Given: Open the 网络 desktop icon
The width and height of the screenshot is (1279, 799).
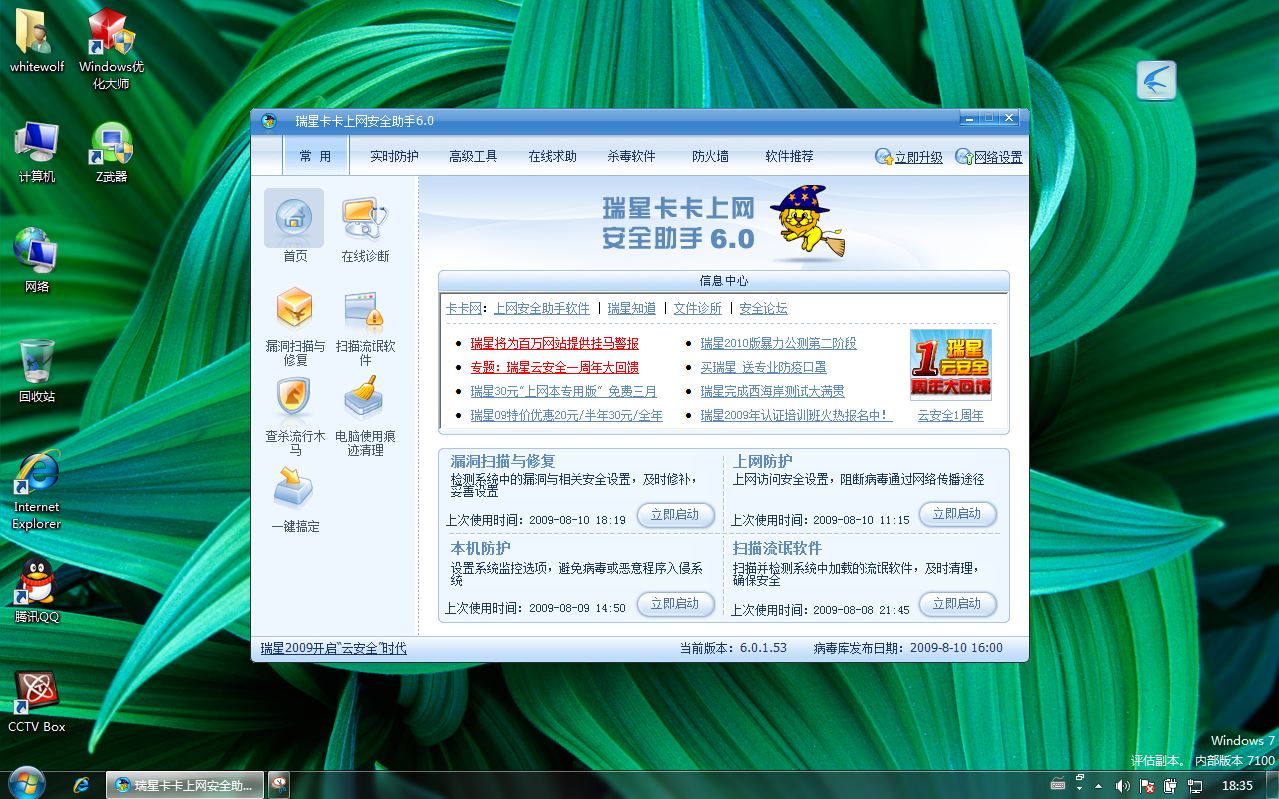Looking at the screenshot, I should pyautogui.click(x=36, y=251).
